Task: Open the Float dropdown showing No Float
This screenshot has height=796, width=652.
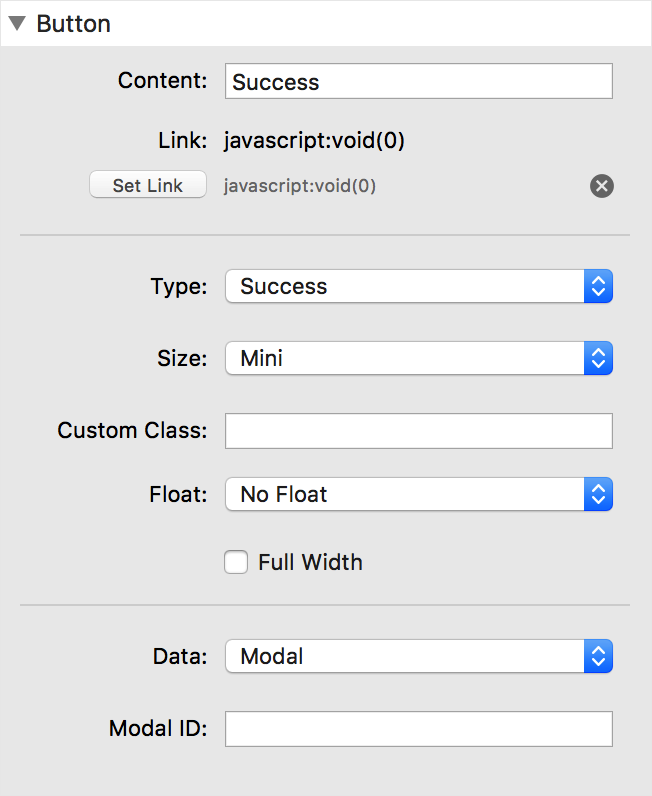Action: point(419,494)
